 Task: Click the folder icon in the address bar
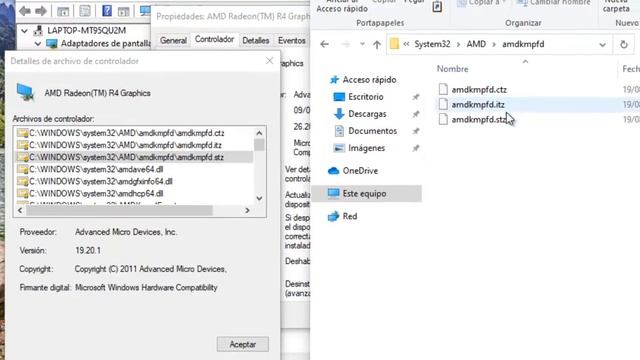coord(394,44)
